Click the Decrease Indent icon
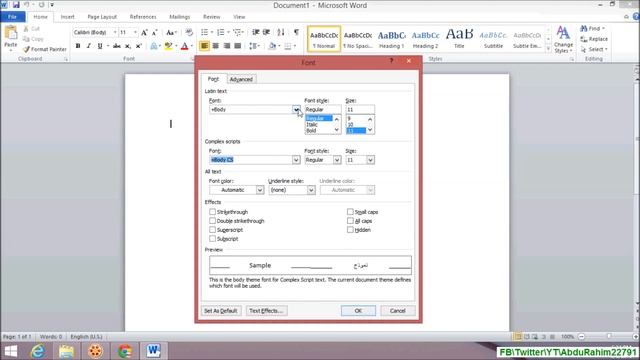Viewport: 640px width, 360px height. click(256, 32)
